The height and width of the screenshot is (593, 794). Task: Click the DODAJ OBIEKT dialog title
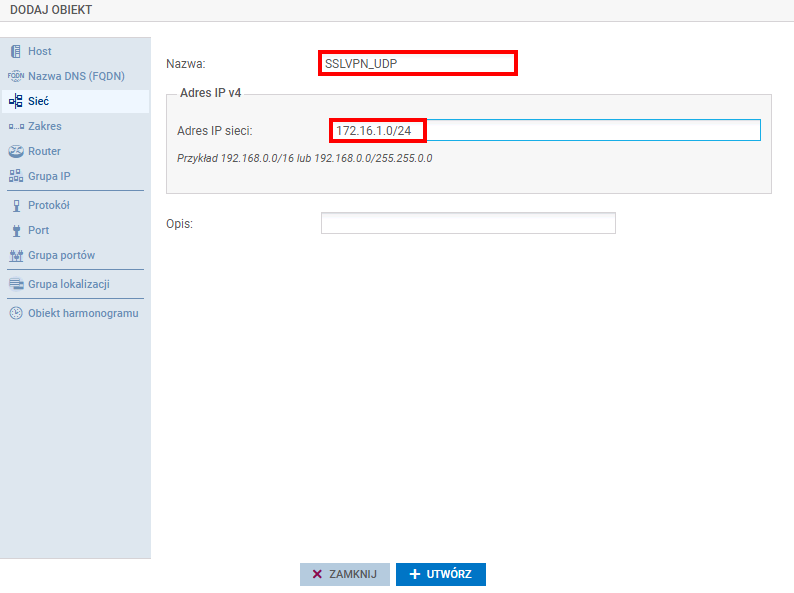coord(51,10)
